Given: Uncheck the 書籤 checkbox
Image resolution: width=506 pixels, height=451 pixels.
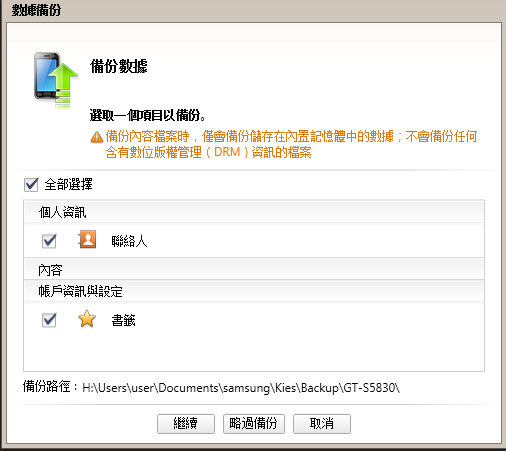Looking at the screenshot, I should pos(49,320).
